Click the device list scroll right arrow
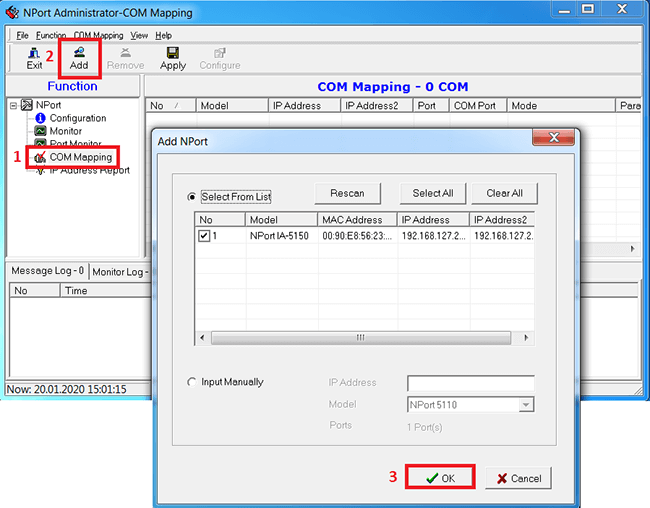 point(526,338)
